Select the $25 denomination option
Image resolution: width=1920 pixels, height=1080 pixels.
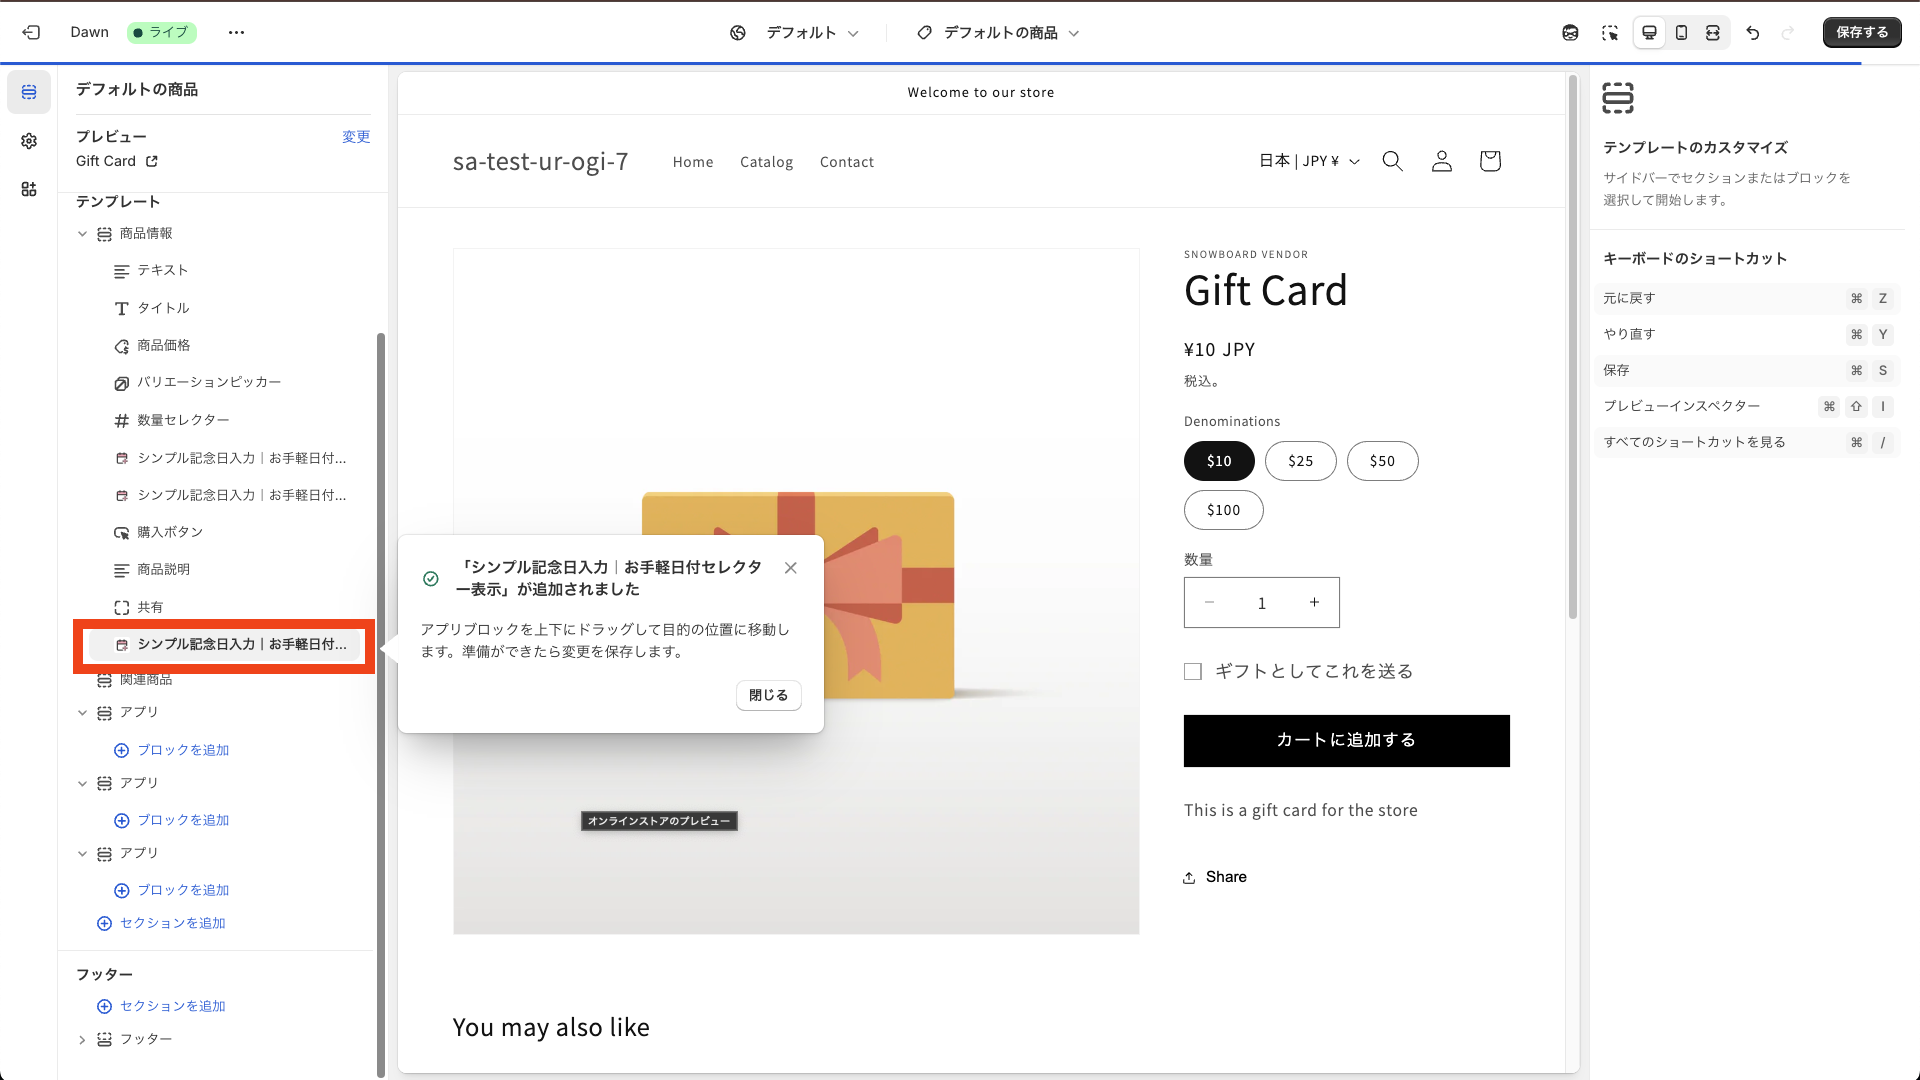[1300, 461]
